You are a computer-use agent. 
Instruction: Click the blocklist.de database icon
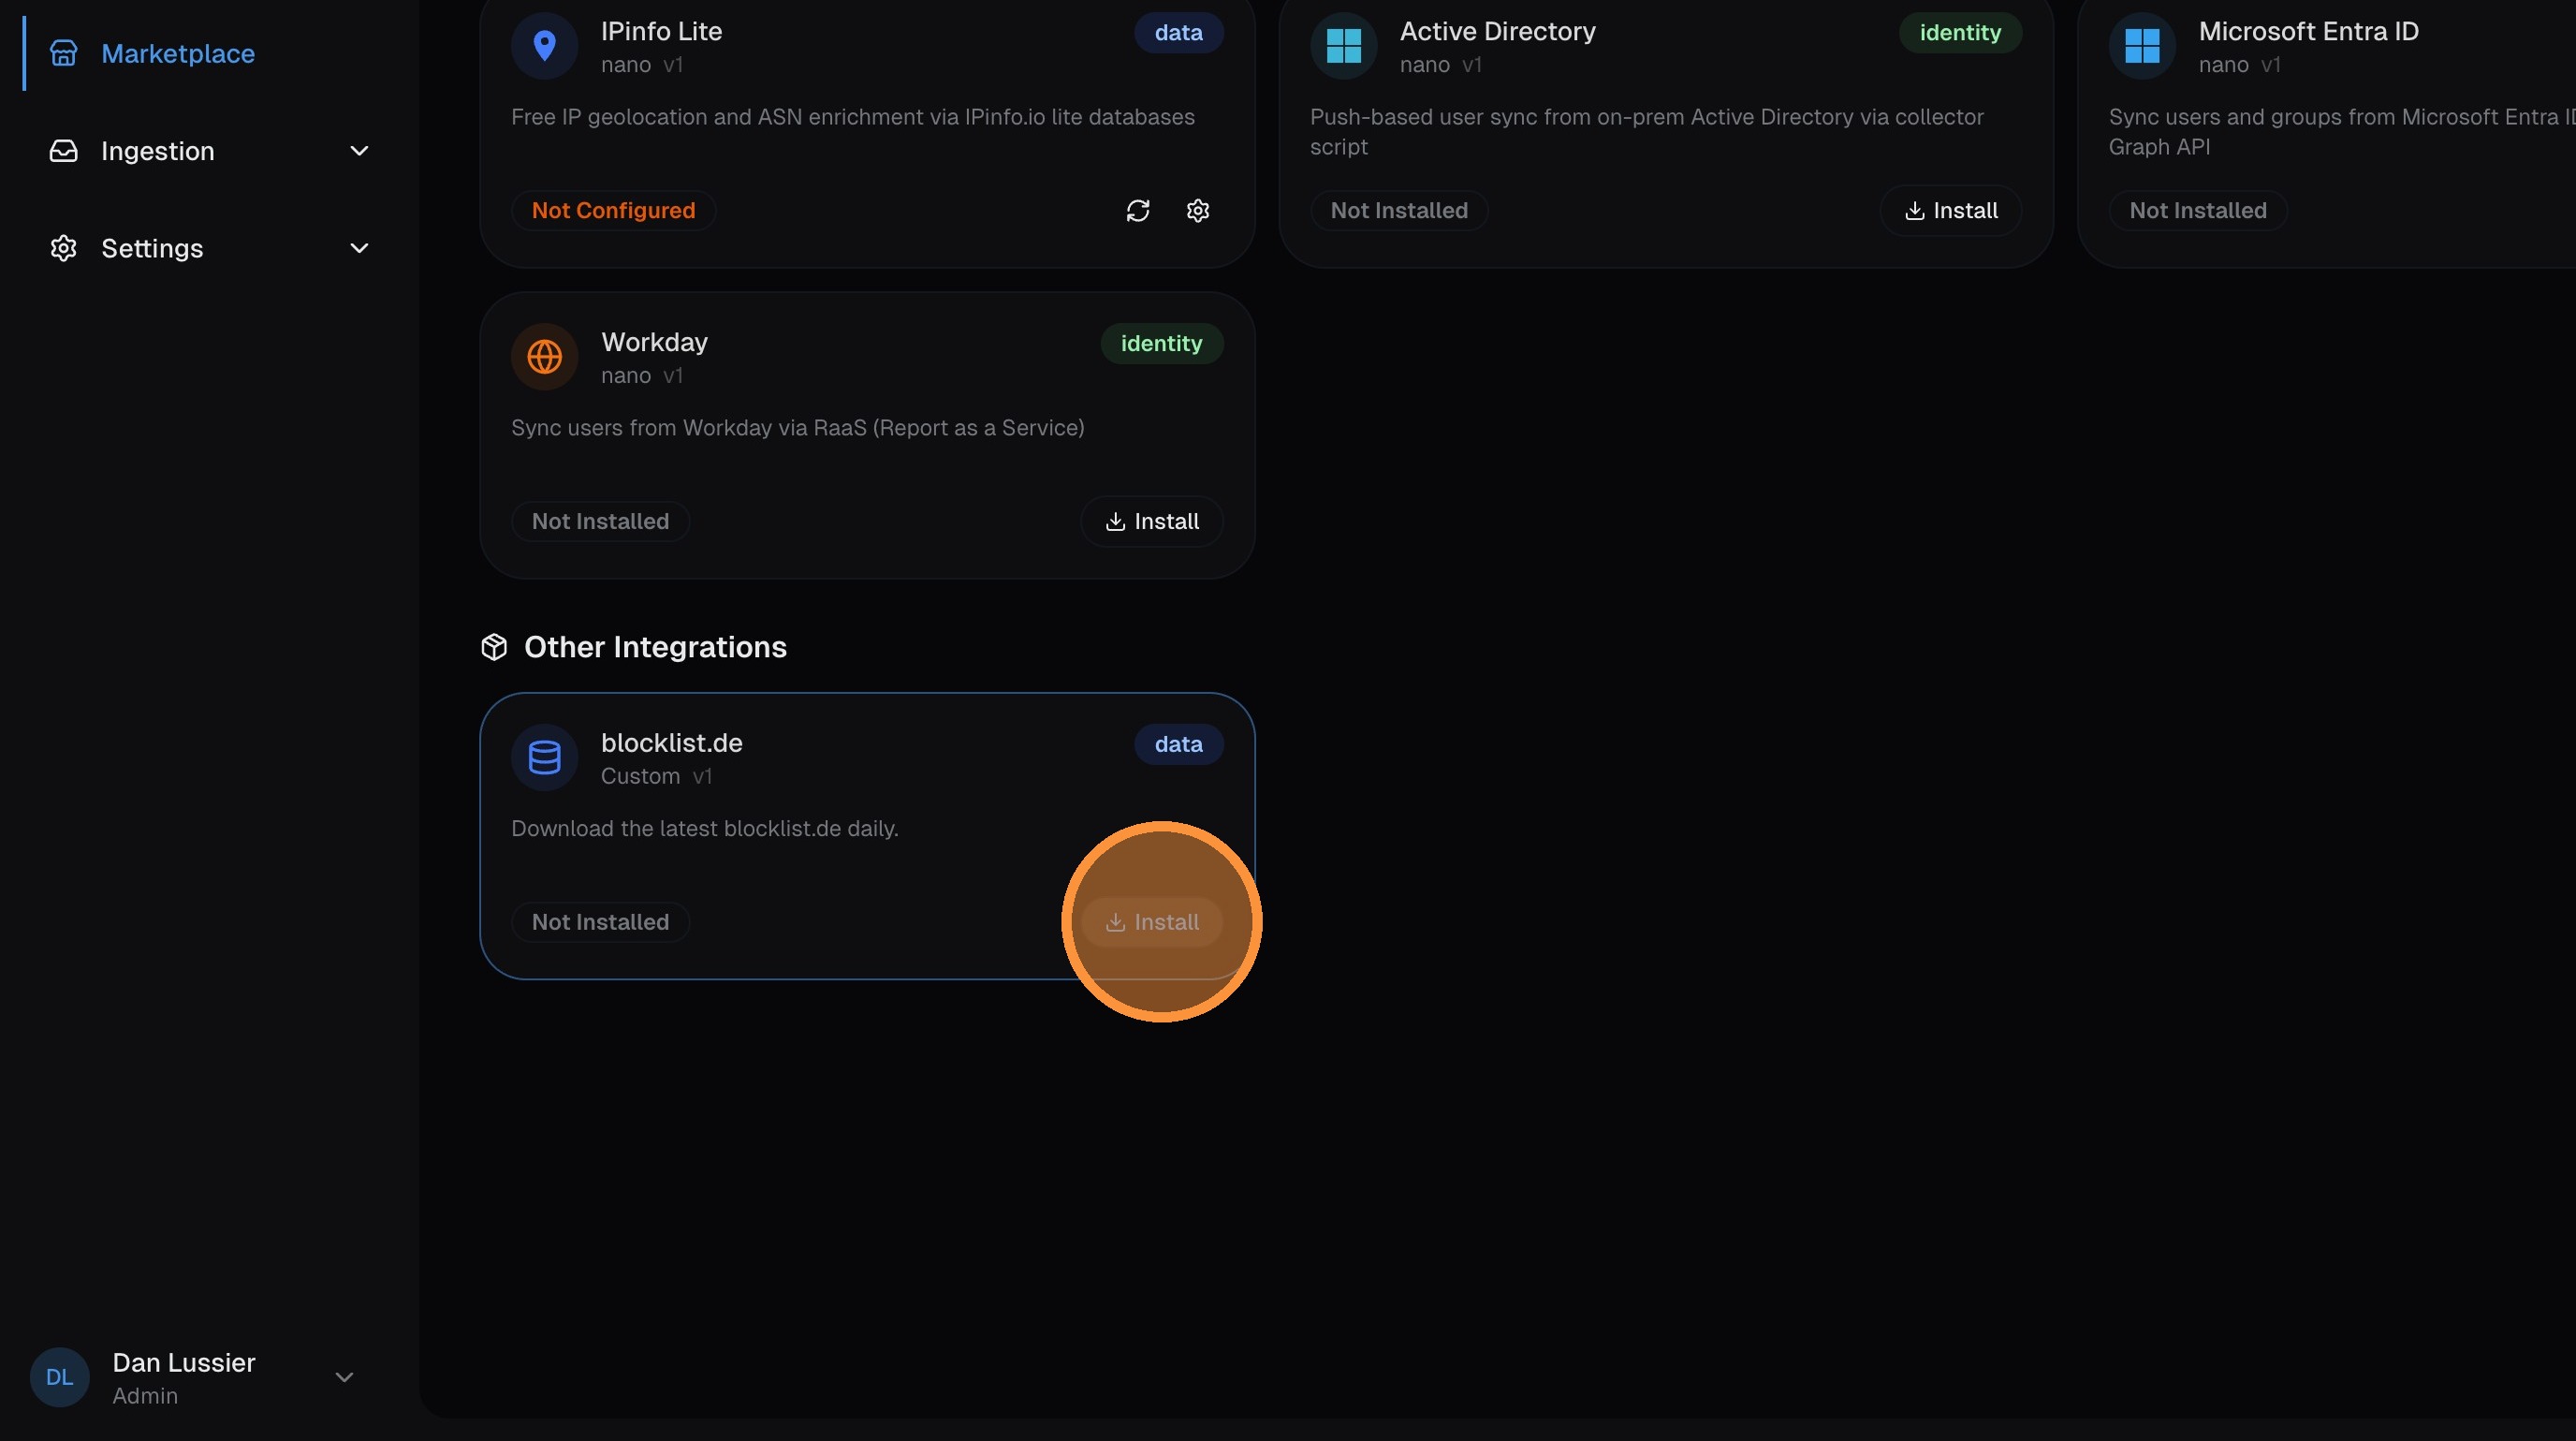coord(544,758)
